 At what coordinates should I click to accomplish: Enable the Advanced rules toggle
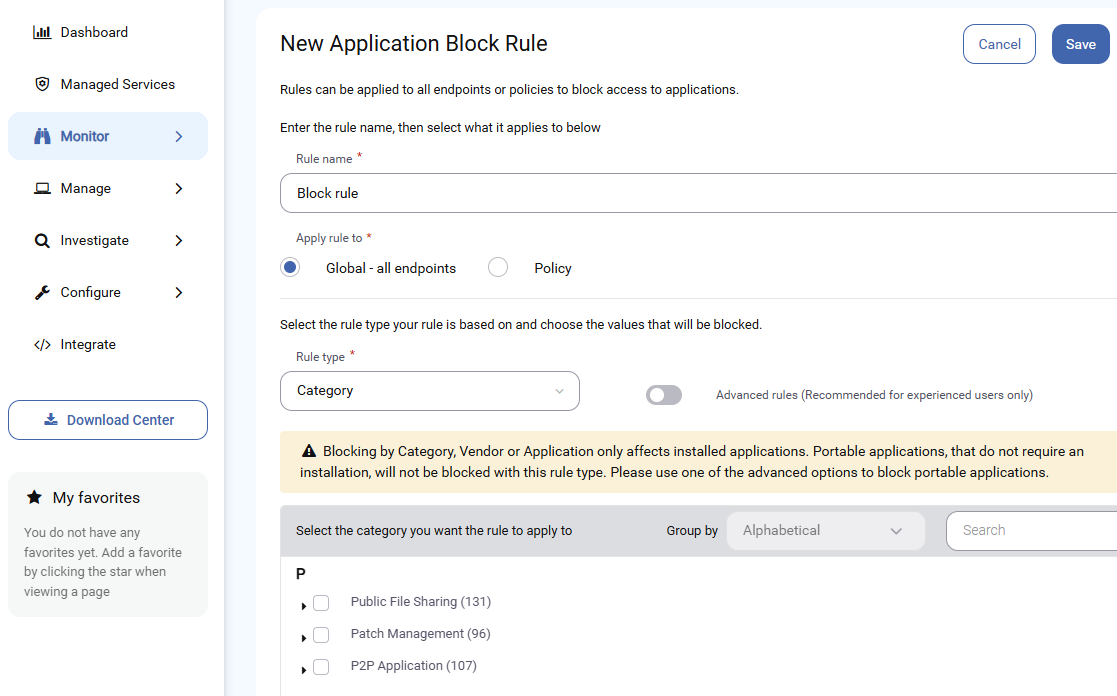pos(664,395)
